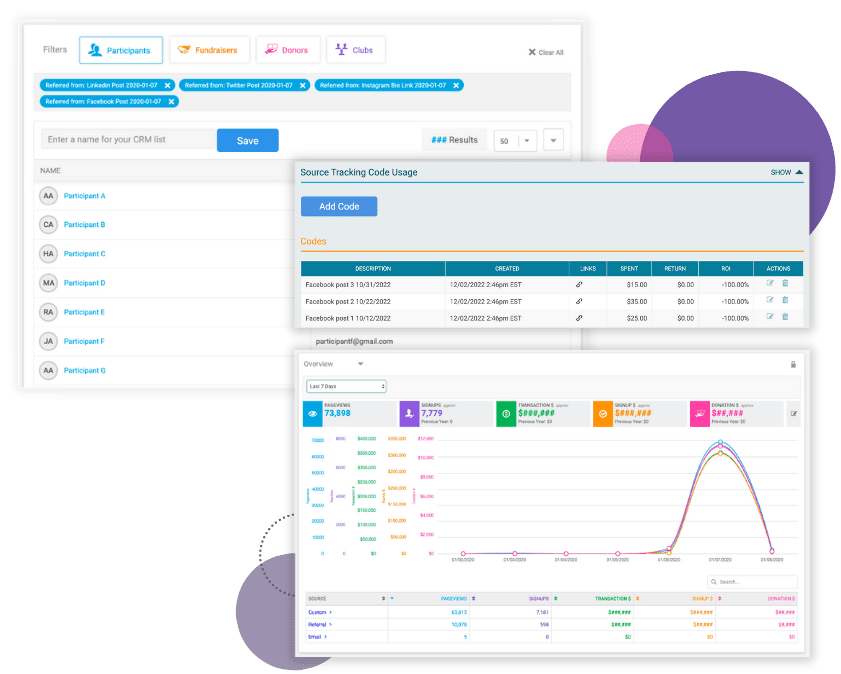Click the CRM list name input field

pos(128,139)
